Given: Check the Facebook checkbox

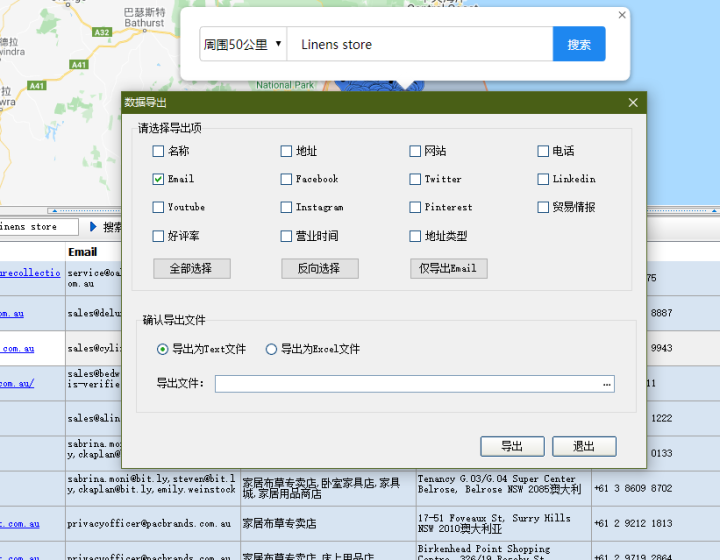Looking at the screenshot, I should (x=286, y=179).
